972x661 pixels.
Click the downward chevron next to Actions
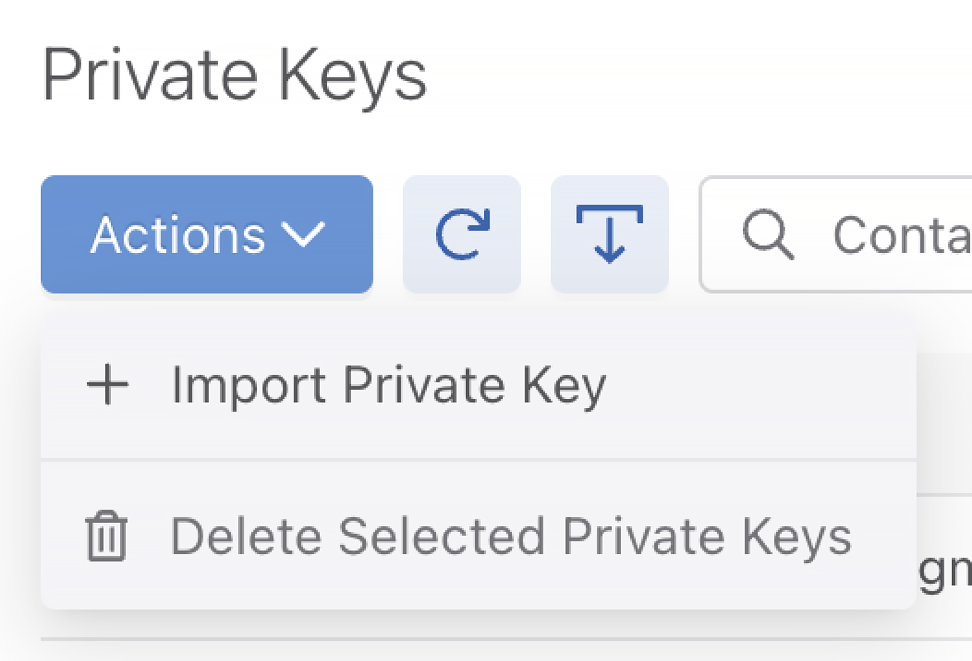pyautogui.click(x=303, y=235)
